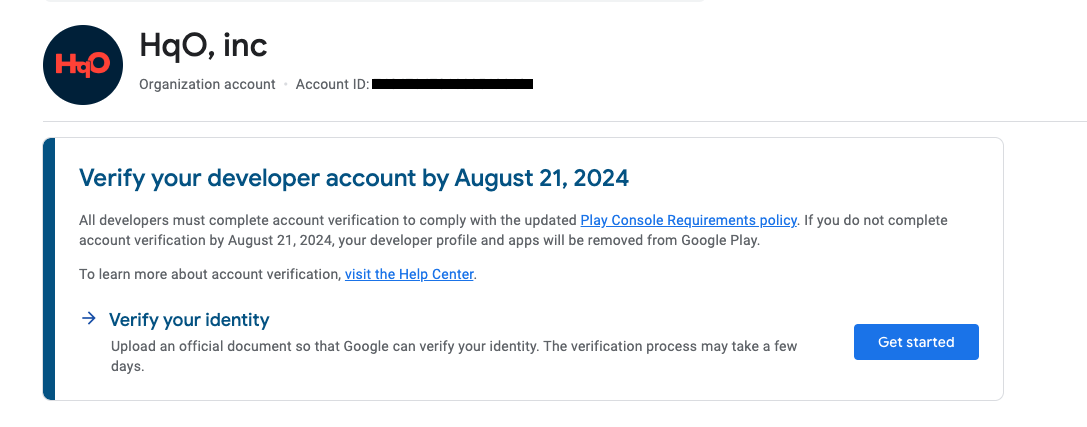The height and width of the screenshot is (427, 1087).
Task: Click the arrow icon beside Verify your identity
Action: [89, 319]
